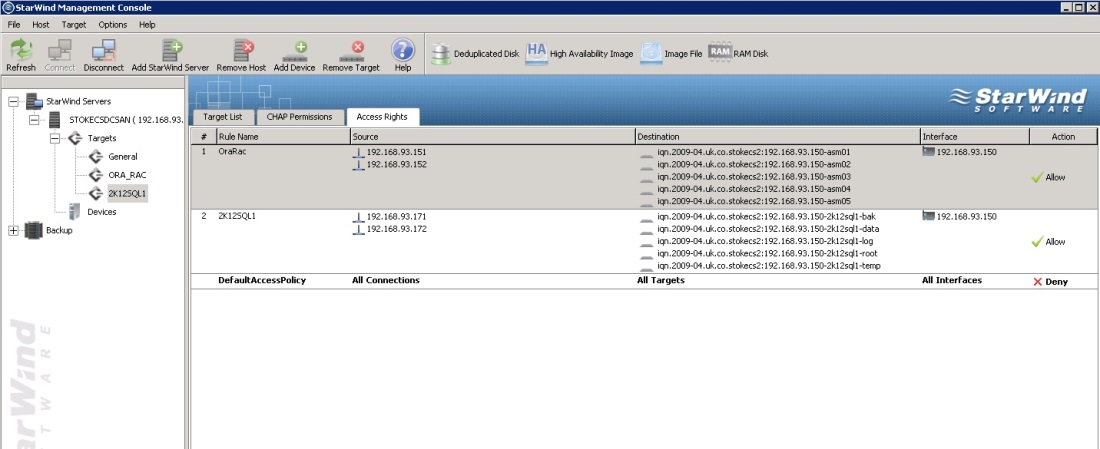Click the Devices node icon

74,211
